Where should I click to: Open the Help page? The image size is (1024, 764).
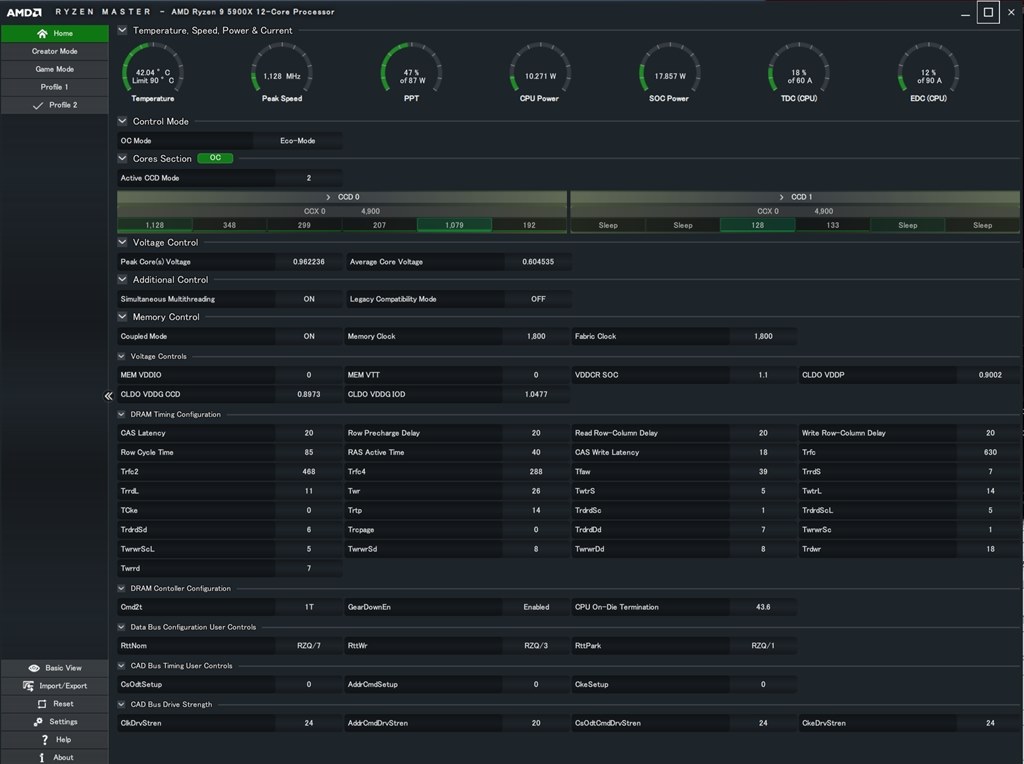[55, 740]
